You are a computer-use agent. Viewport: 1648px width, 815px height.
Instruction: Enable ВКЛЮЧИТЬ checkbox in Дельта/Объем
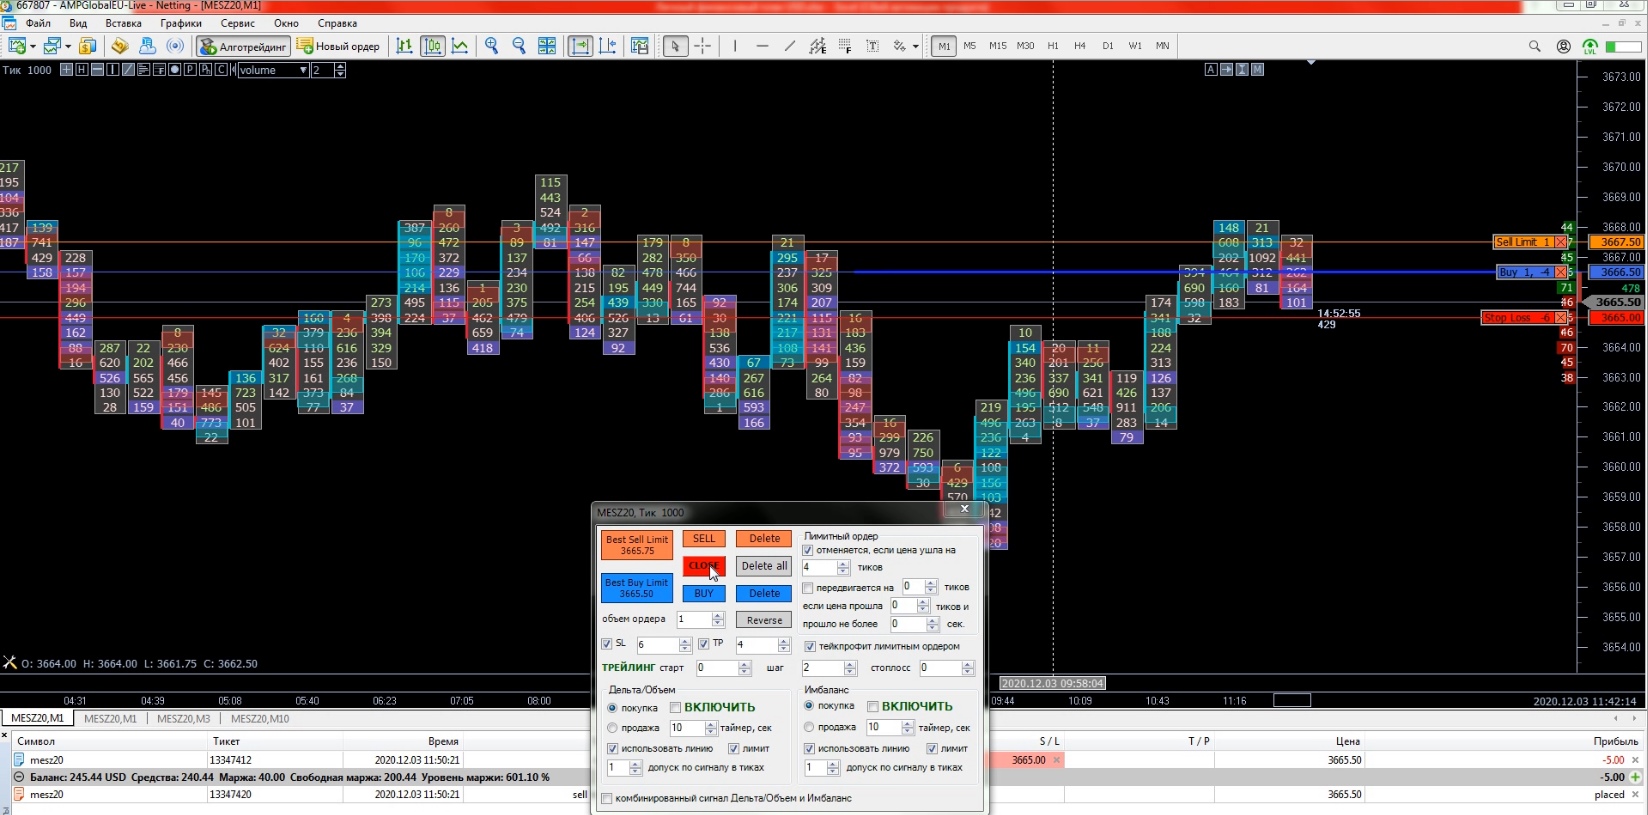coord(676,707)
